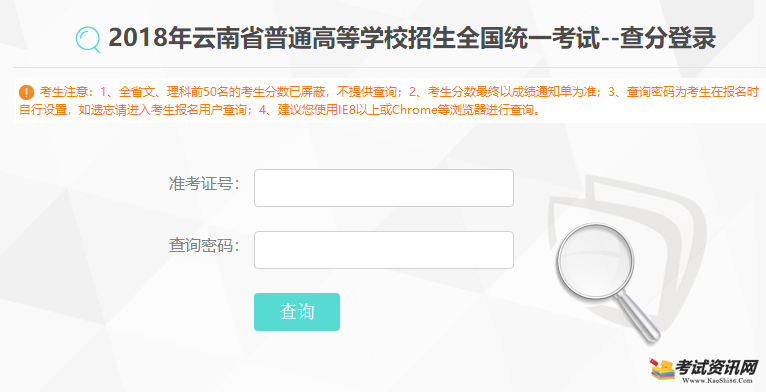Focus the 准考证号 input field

(x=383, y=188)
